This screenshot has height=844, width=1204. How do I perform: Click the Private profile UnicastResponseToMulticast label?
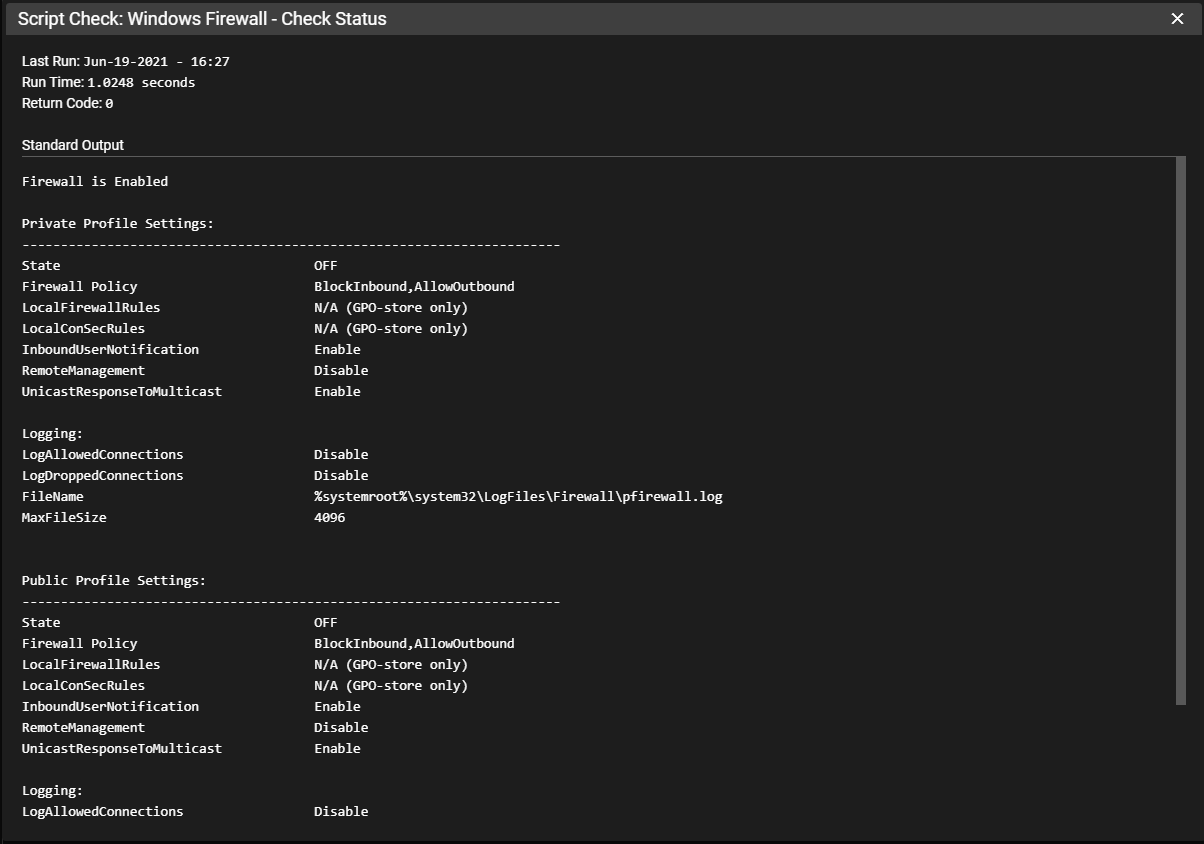(122, 392)
